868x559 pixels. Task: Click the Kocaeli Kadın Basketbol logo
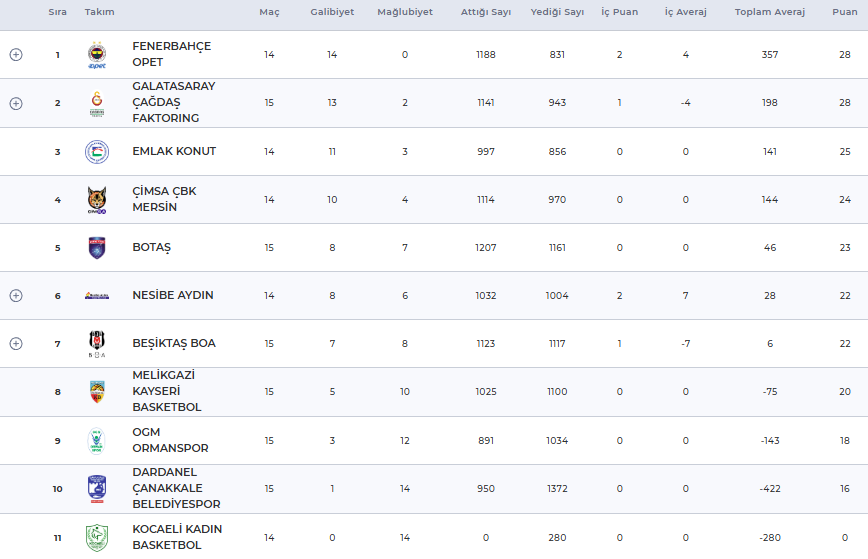[x=97, y=537]
